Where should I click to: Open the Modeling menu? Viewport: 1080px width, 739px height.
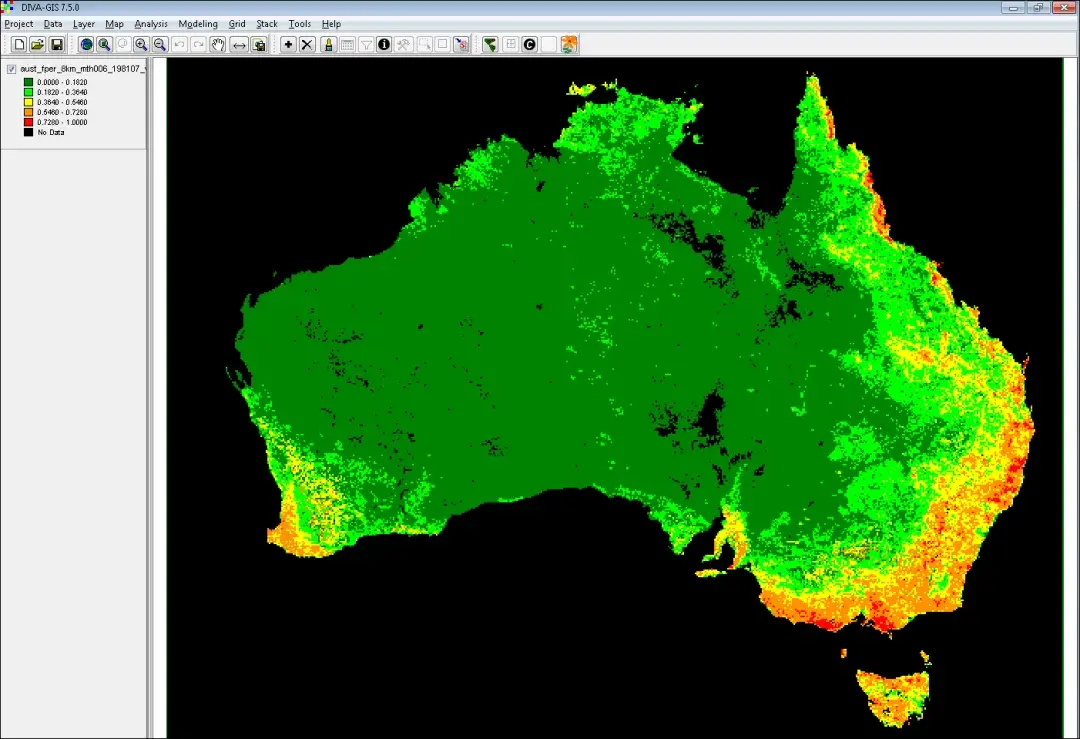coord(197,24)
